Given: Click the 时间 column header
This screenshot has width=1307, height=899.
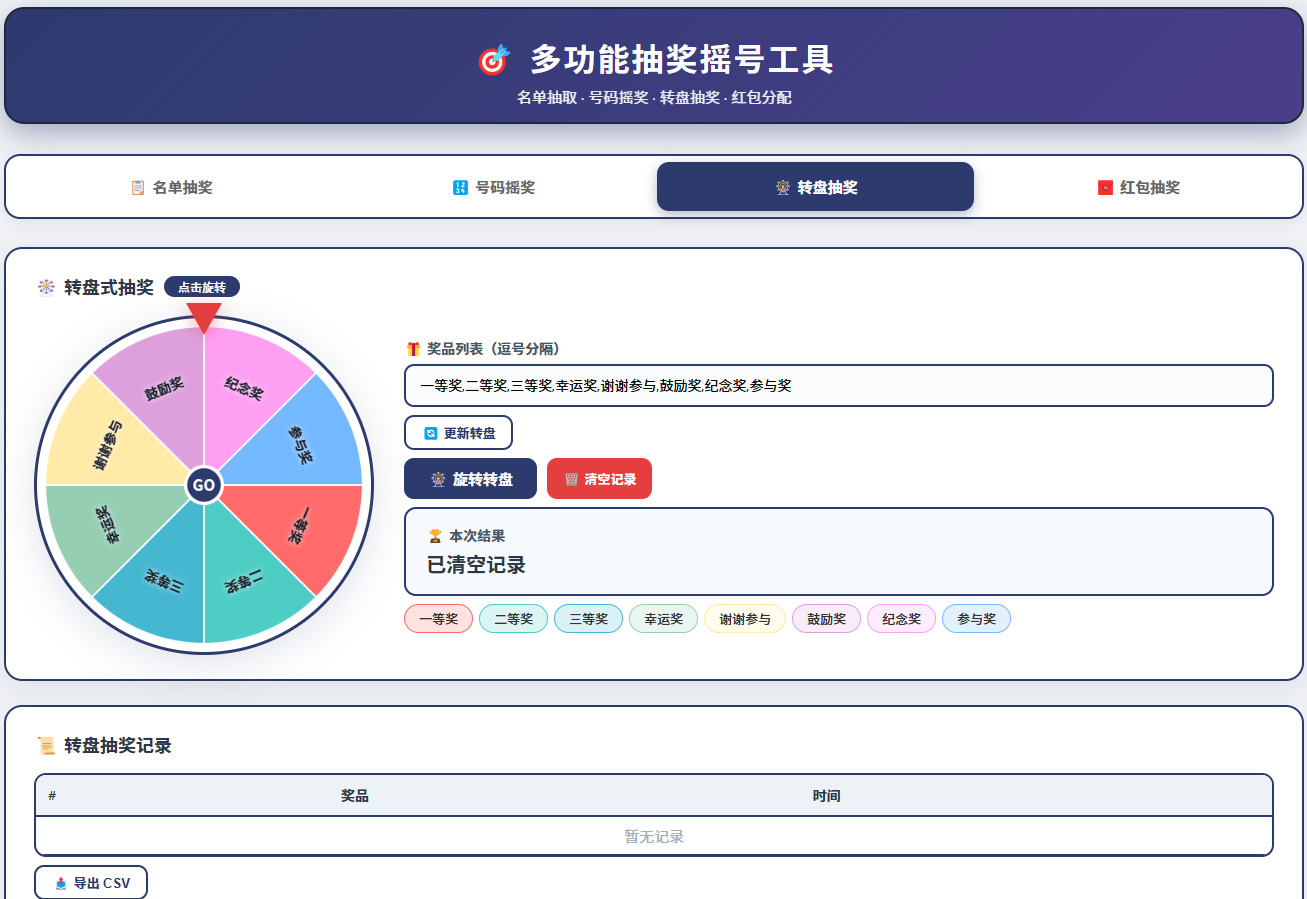Looking at the screenshot, I should click(x=826, y=795).
